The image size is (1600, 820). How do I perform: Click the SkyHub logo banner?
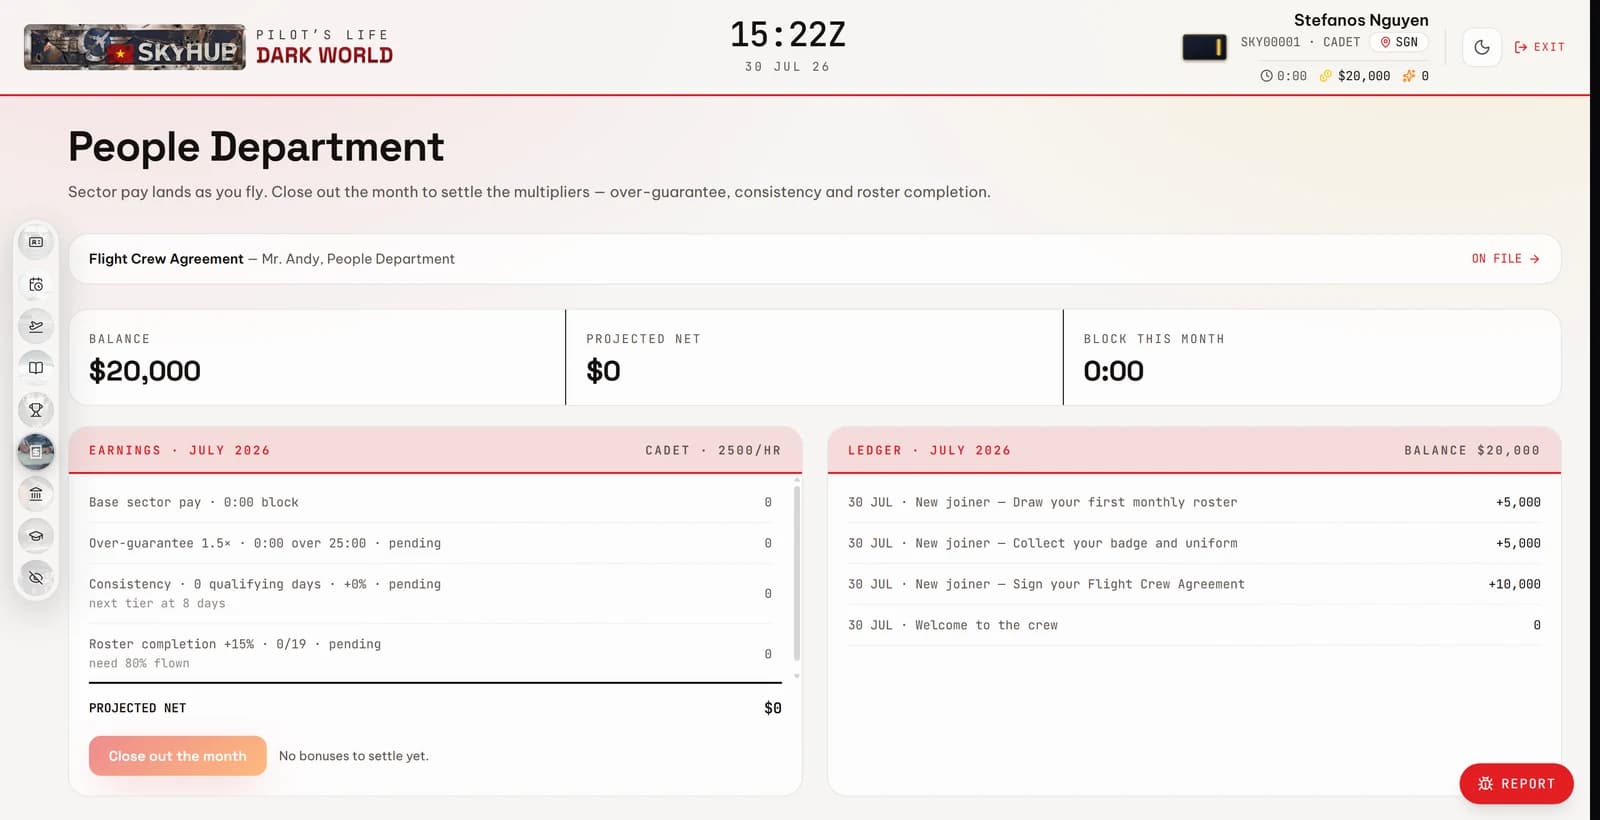coord(134,47)
